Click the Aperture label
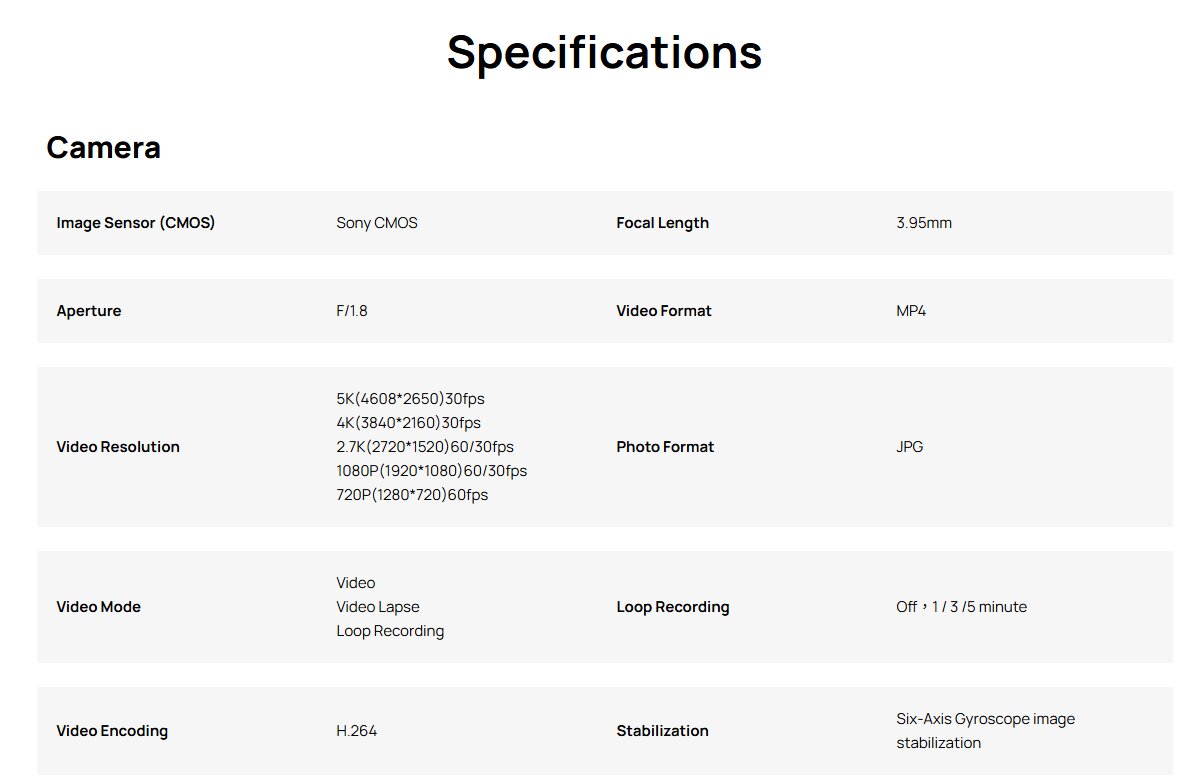Image resolution: width=1185 pixels, height=783 pixels. tap(89, 311)
